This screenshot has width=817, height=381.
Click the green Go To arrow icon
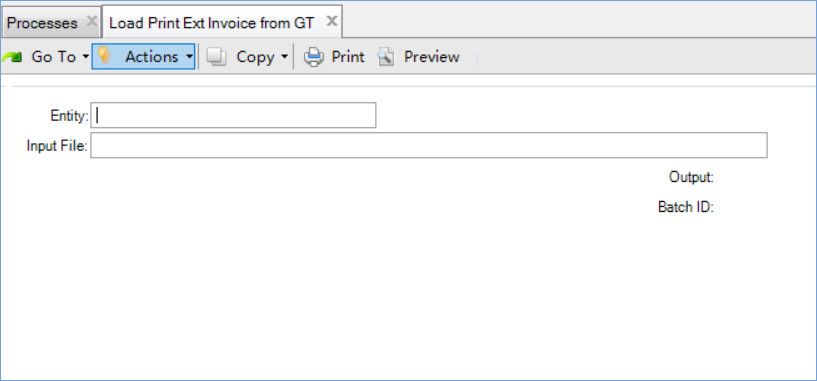pyautogui.click(x=11, y=57)
